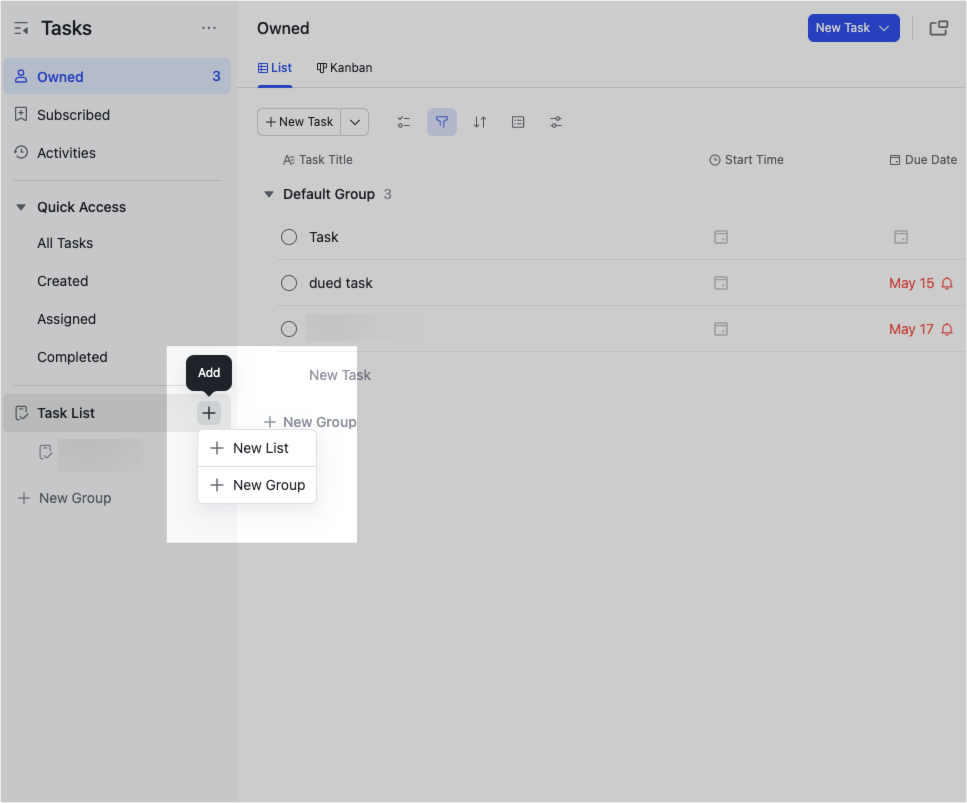
Task: Collapse the Default Group section
Action: point(268,194)
